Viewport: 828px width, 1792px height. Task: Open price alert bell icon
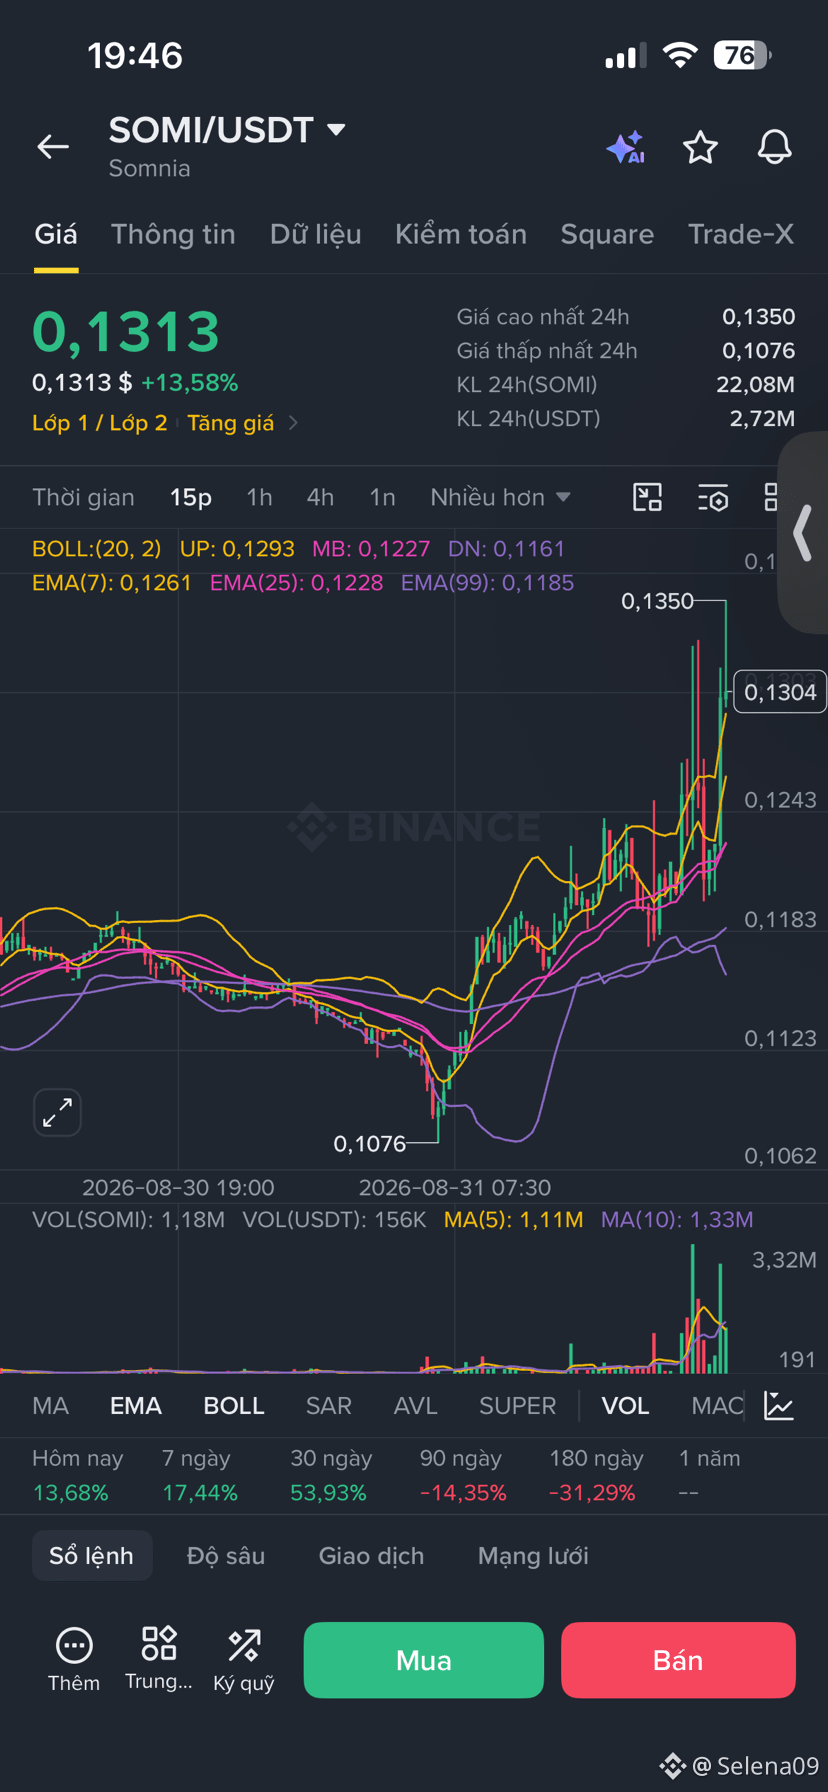click(x=774, y=147)
